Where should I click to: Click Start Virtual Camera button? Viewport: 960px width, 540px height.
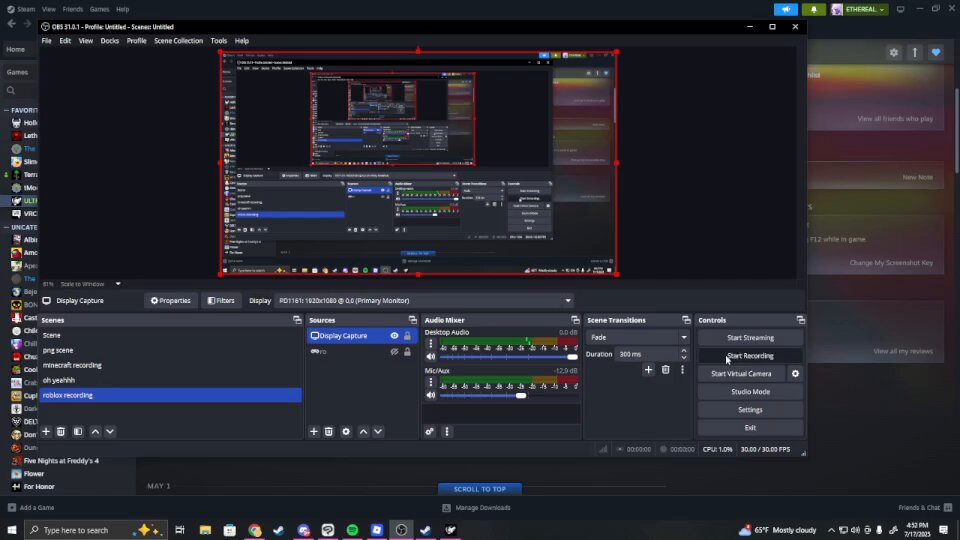(741, 373)
